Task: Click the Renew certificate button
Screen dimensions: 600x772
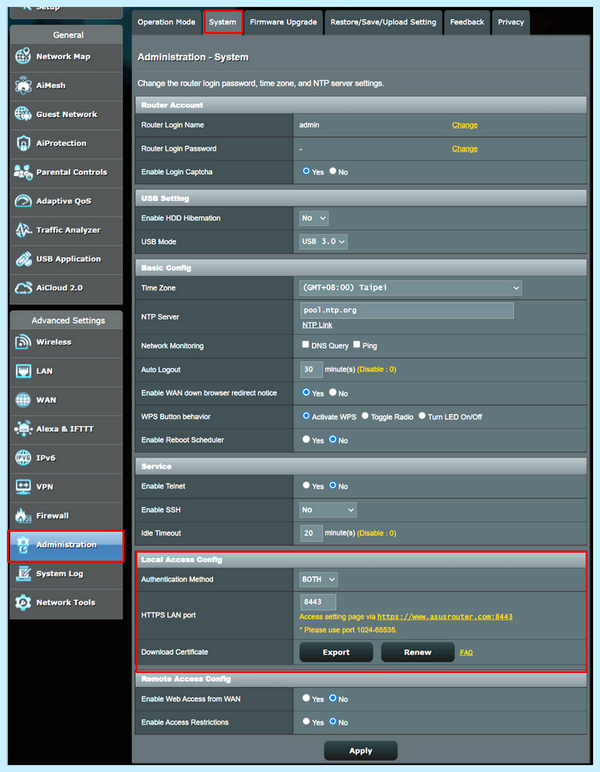Action: click(418, 652)
